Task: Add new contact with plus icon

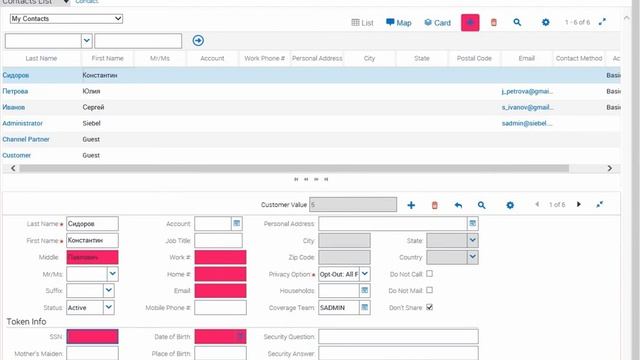Action: click(x=411, y=205)
